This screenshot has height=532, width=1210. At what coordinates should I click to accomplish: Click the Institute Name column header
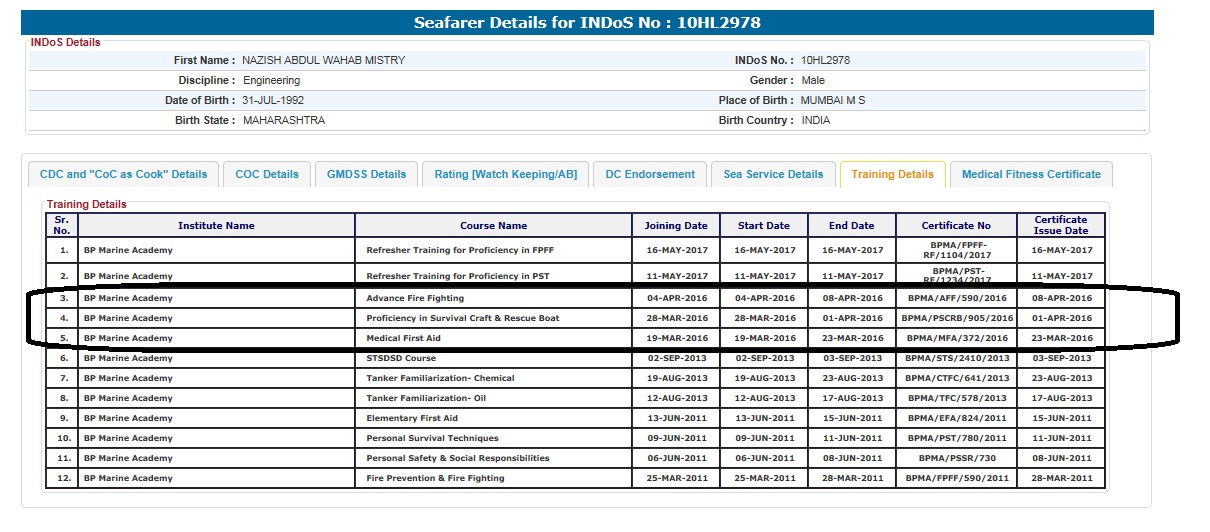[x=216, y=226]
